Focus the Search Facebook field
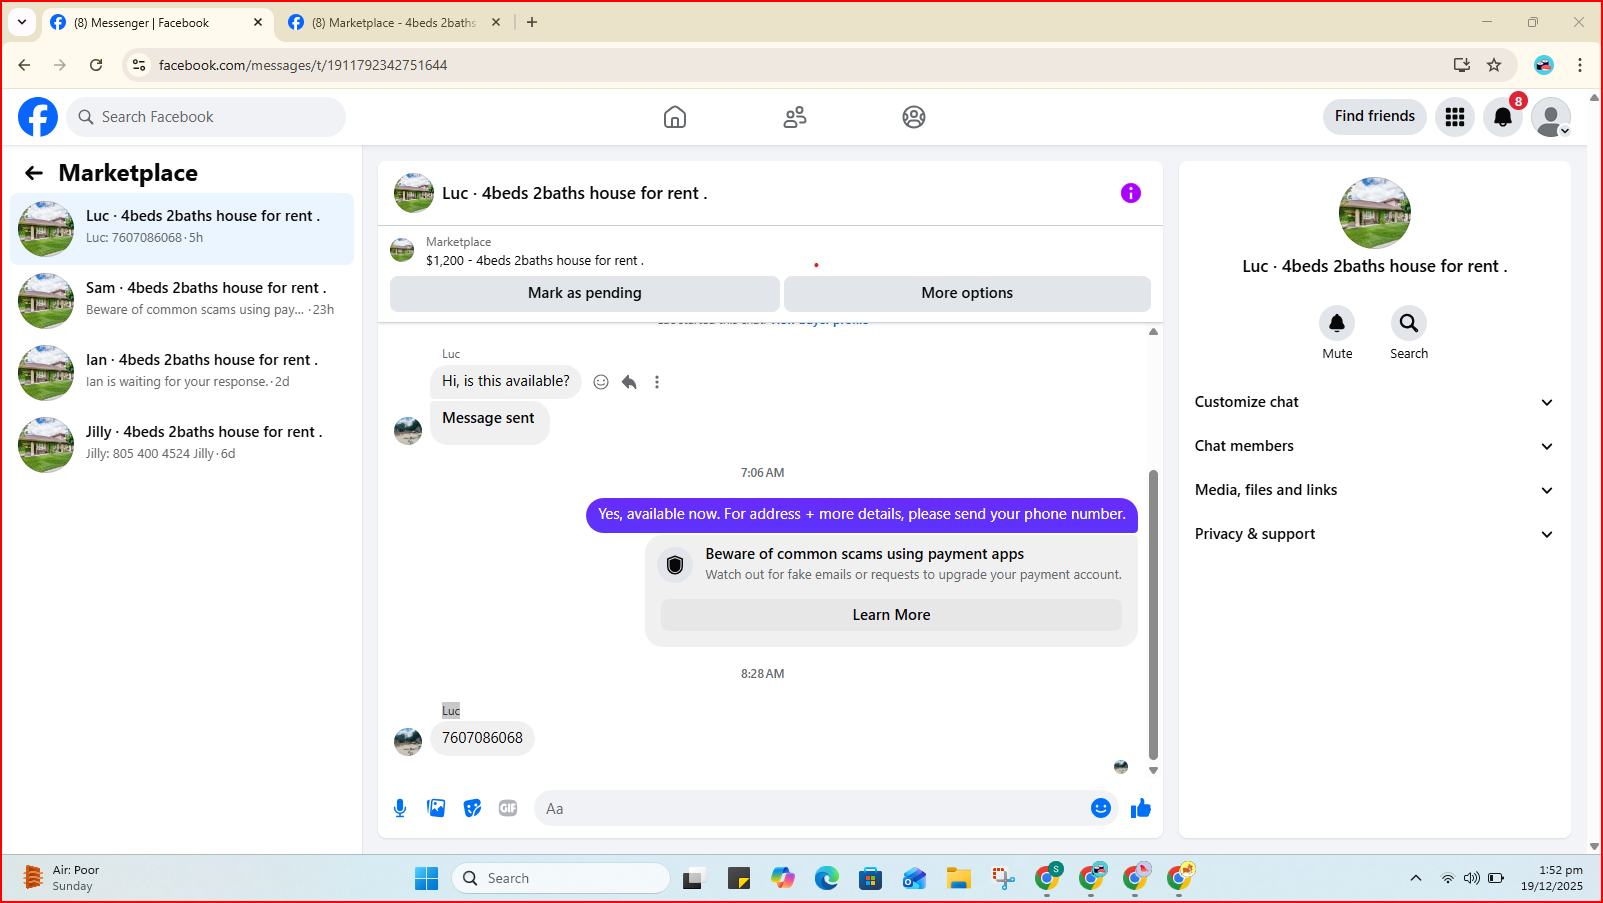 pyautogui.click(x=206, y=117)
